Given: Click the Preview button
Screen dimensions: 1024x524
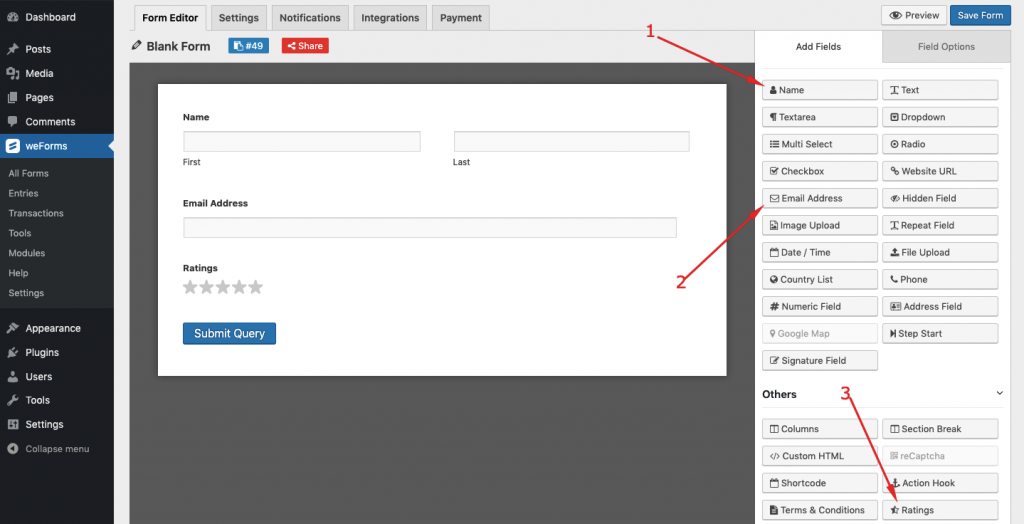Looking at the screenshot, I should pyautogui.click(x=914, y=15).
